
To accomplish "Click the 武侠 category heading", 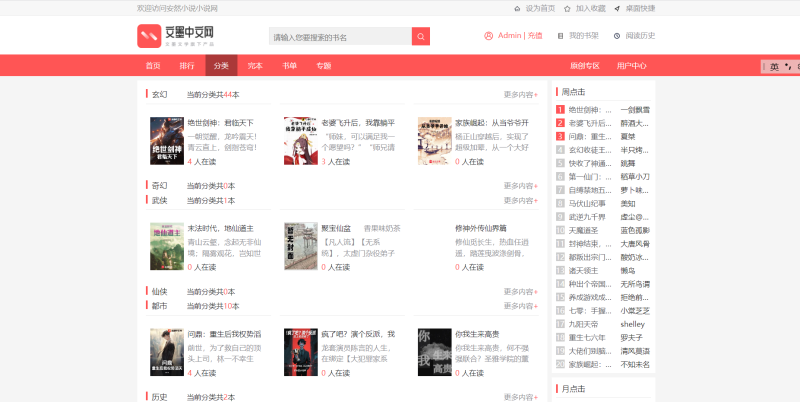I will pyautogui.click(x=159, y=200).
